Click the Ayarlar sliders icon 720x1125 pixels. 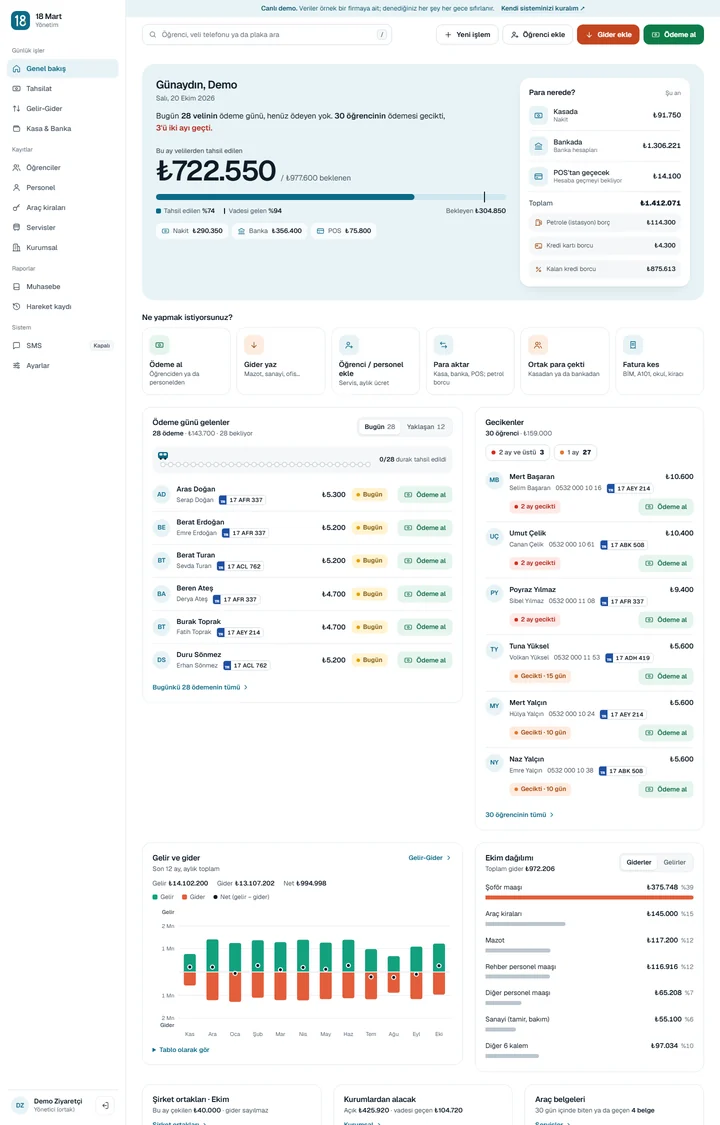[x=16, y=366]
